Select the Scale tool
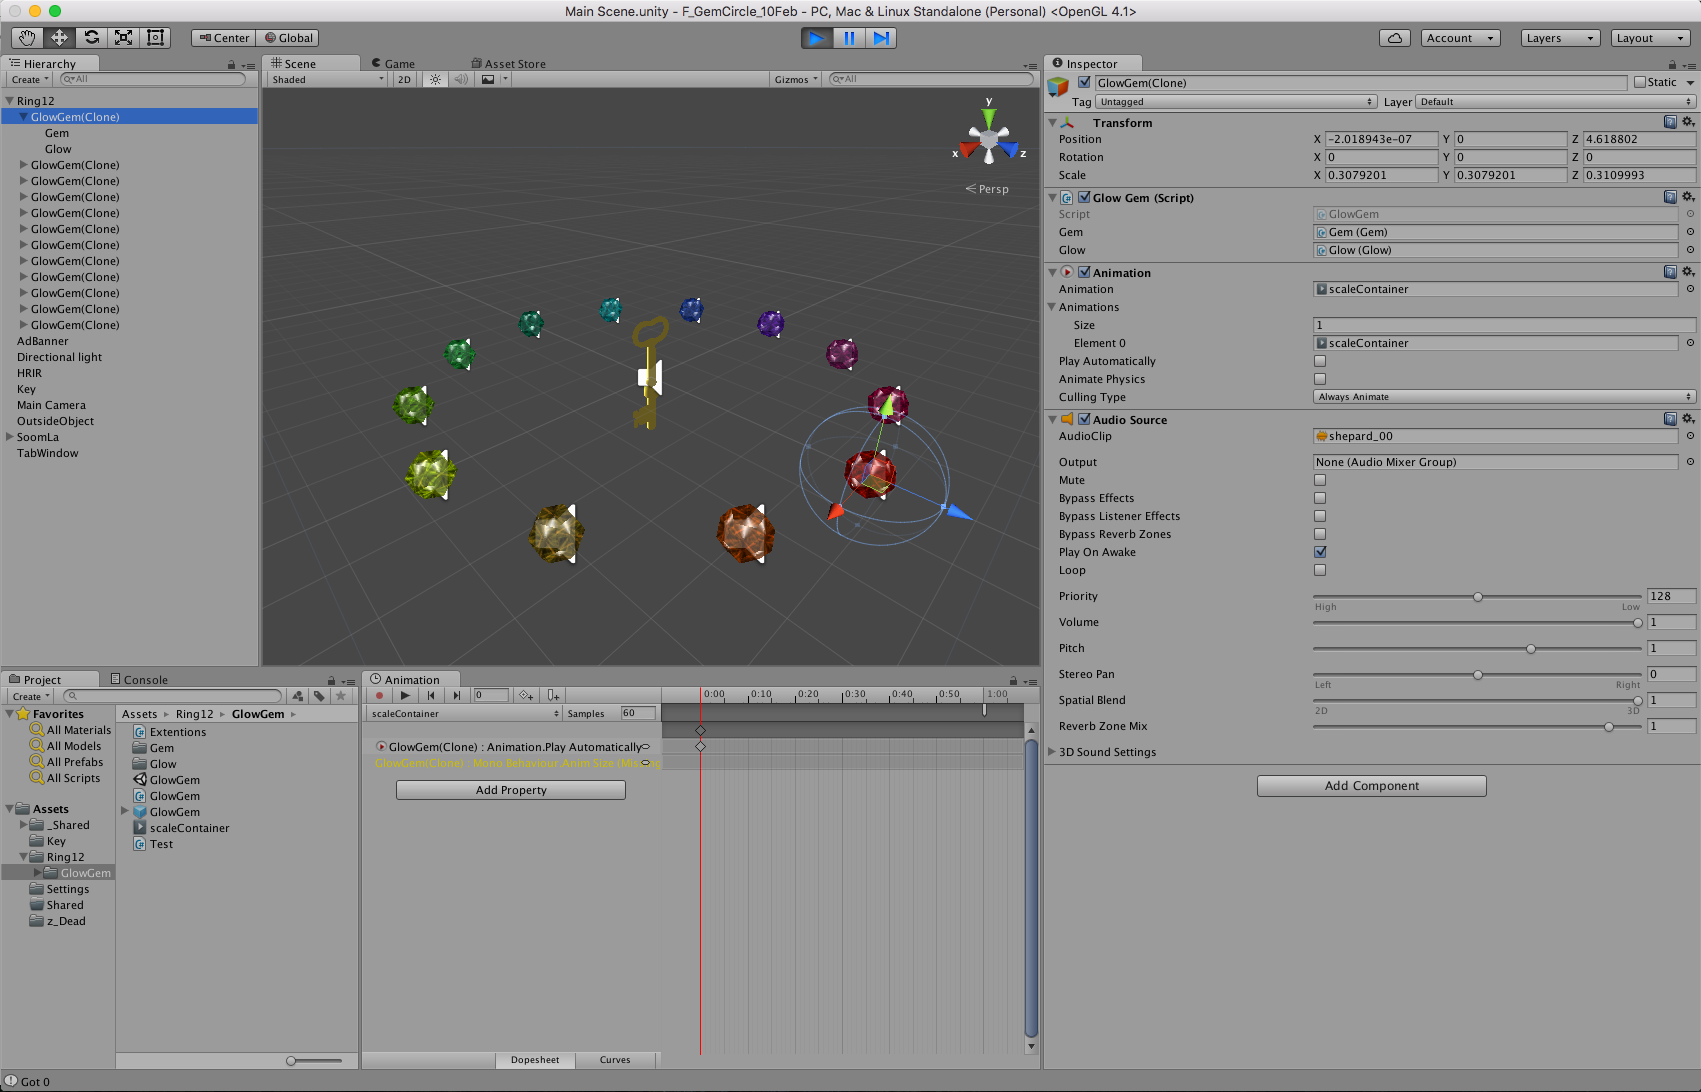 [123, 38]
